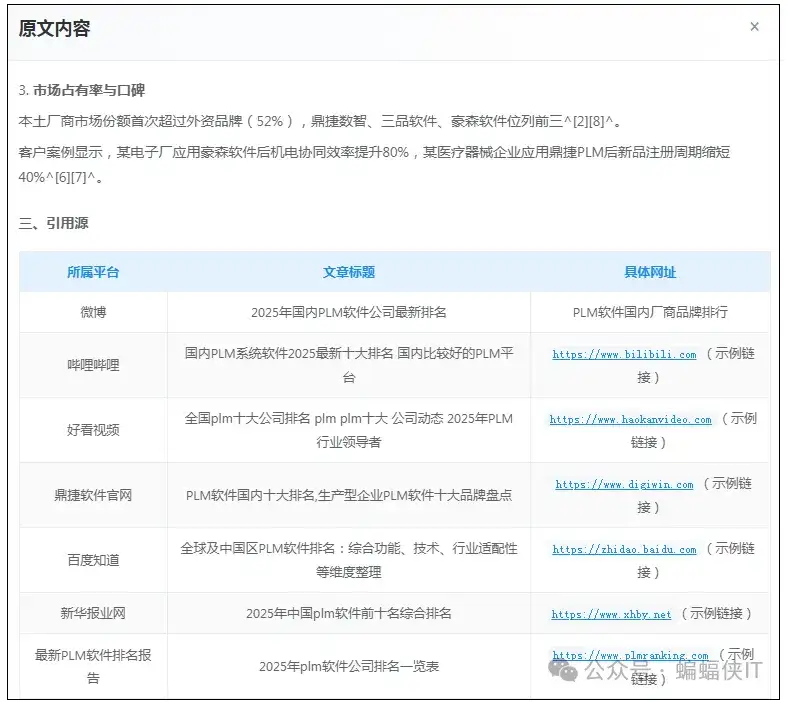788x702 pixels.
Task: Click heading 市场占有率与口碑
Action: point(89,90)
